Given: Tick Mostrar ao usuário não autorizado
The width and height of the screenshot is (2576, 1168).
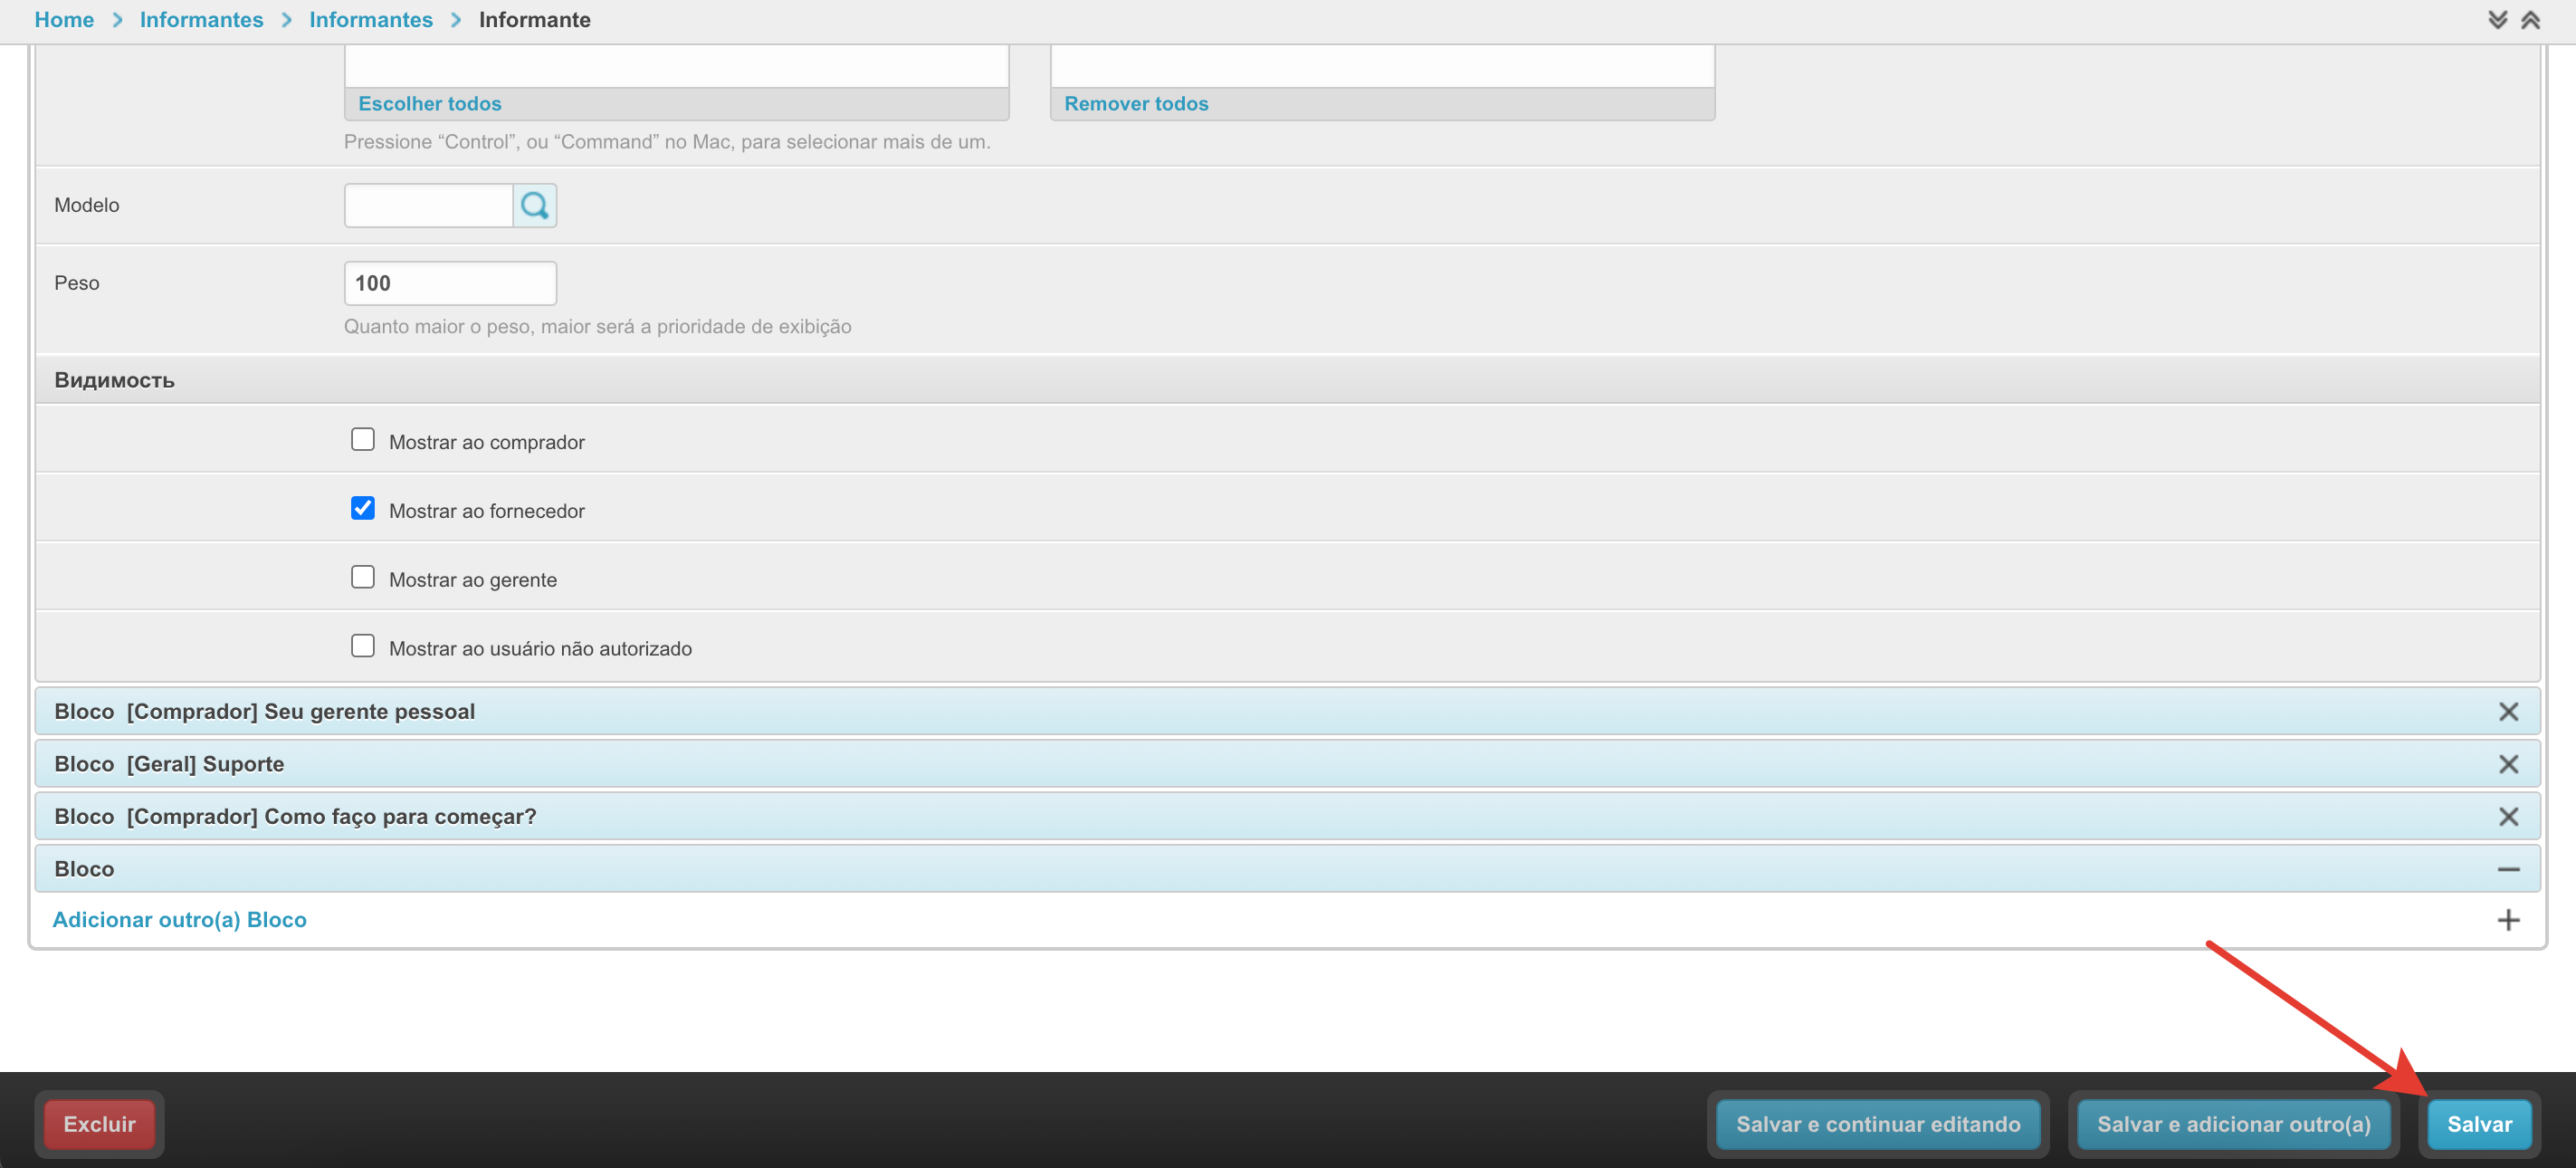Looking at the screenshot, I should (x=363, y=646).
